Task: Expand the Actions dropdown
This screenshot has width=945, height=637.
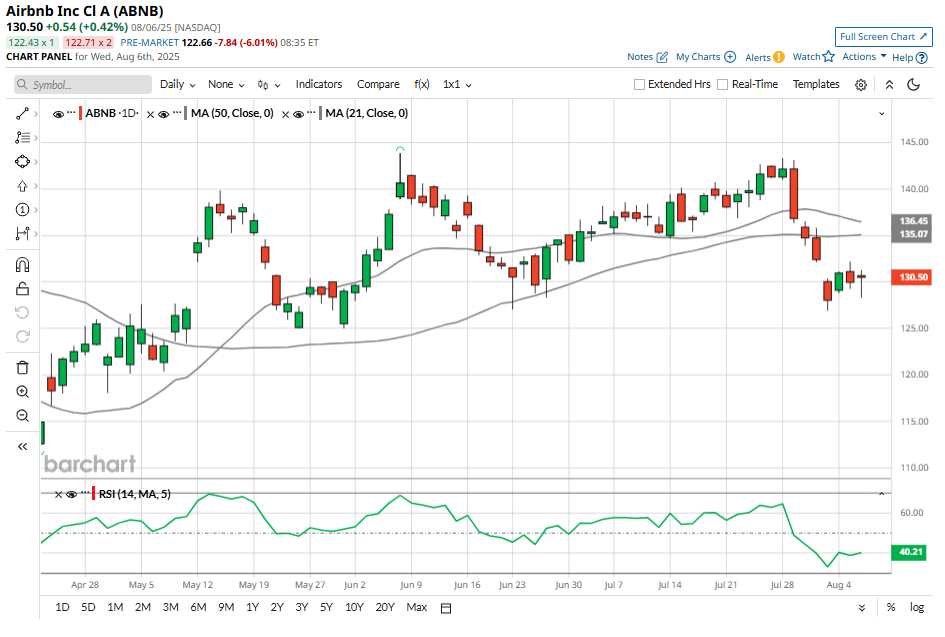Action: pos(864,57)
